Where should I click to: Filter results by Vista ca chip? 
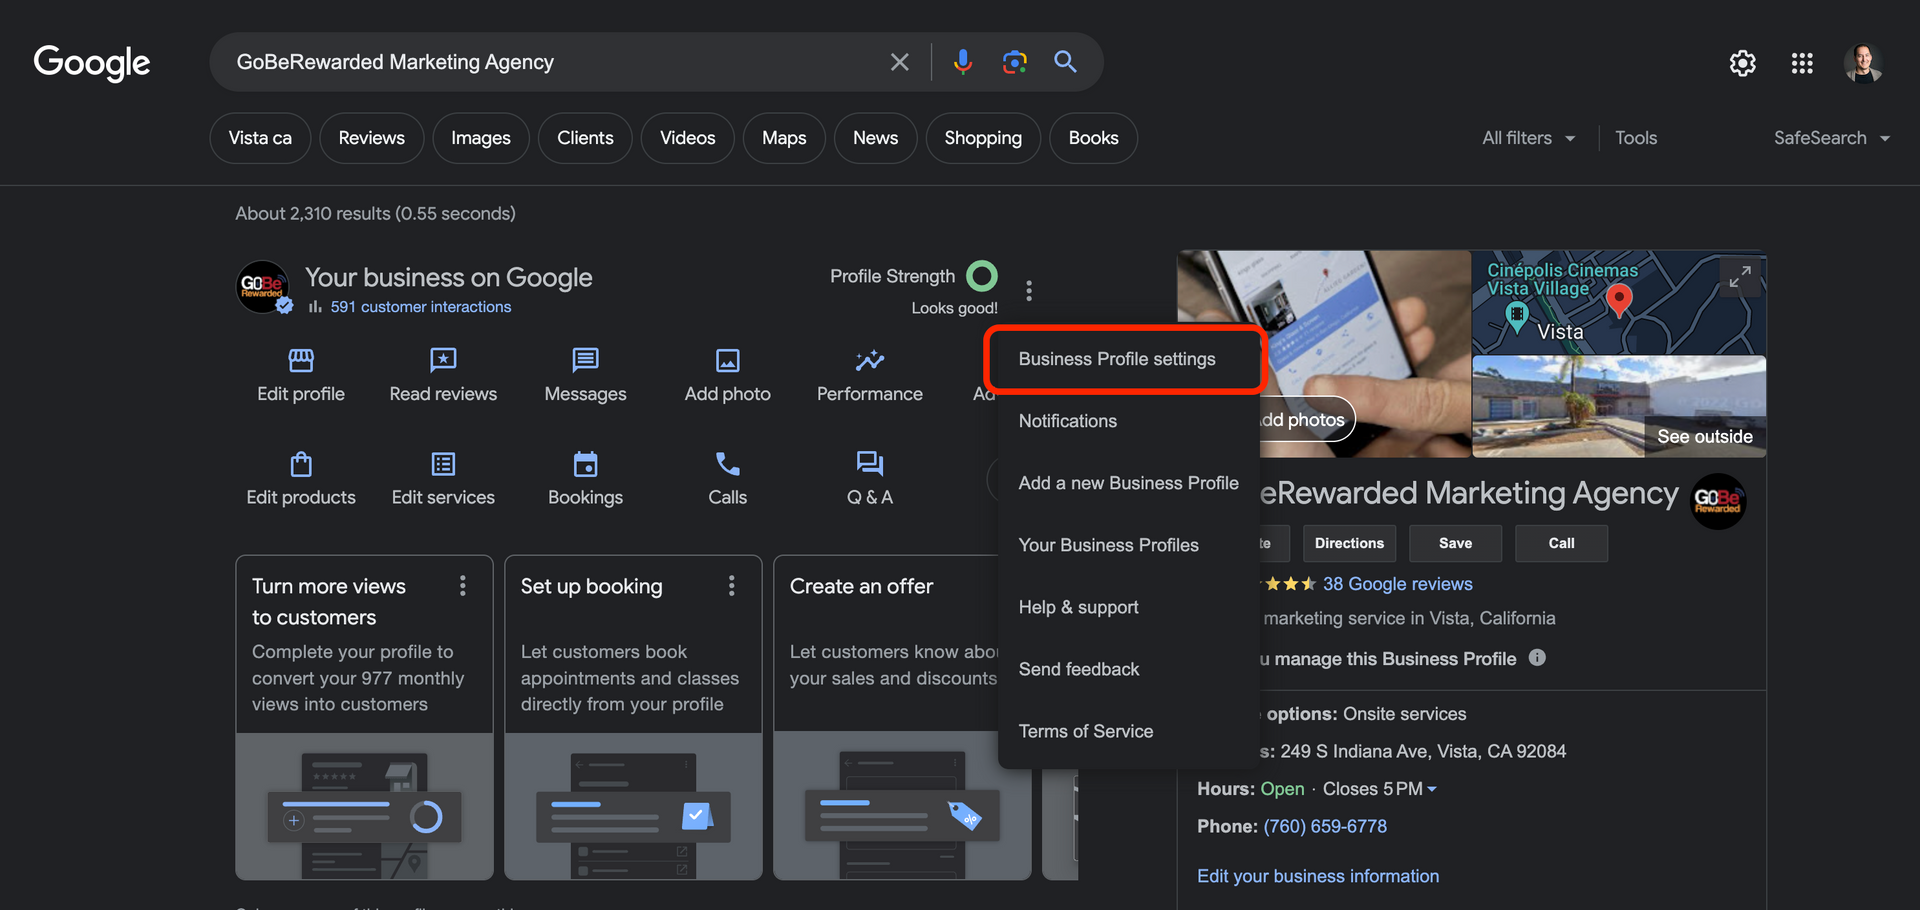260,138
